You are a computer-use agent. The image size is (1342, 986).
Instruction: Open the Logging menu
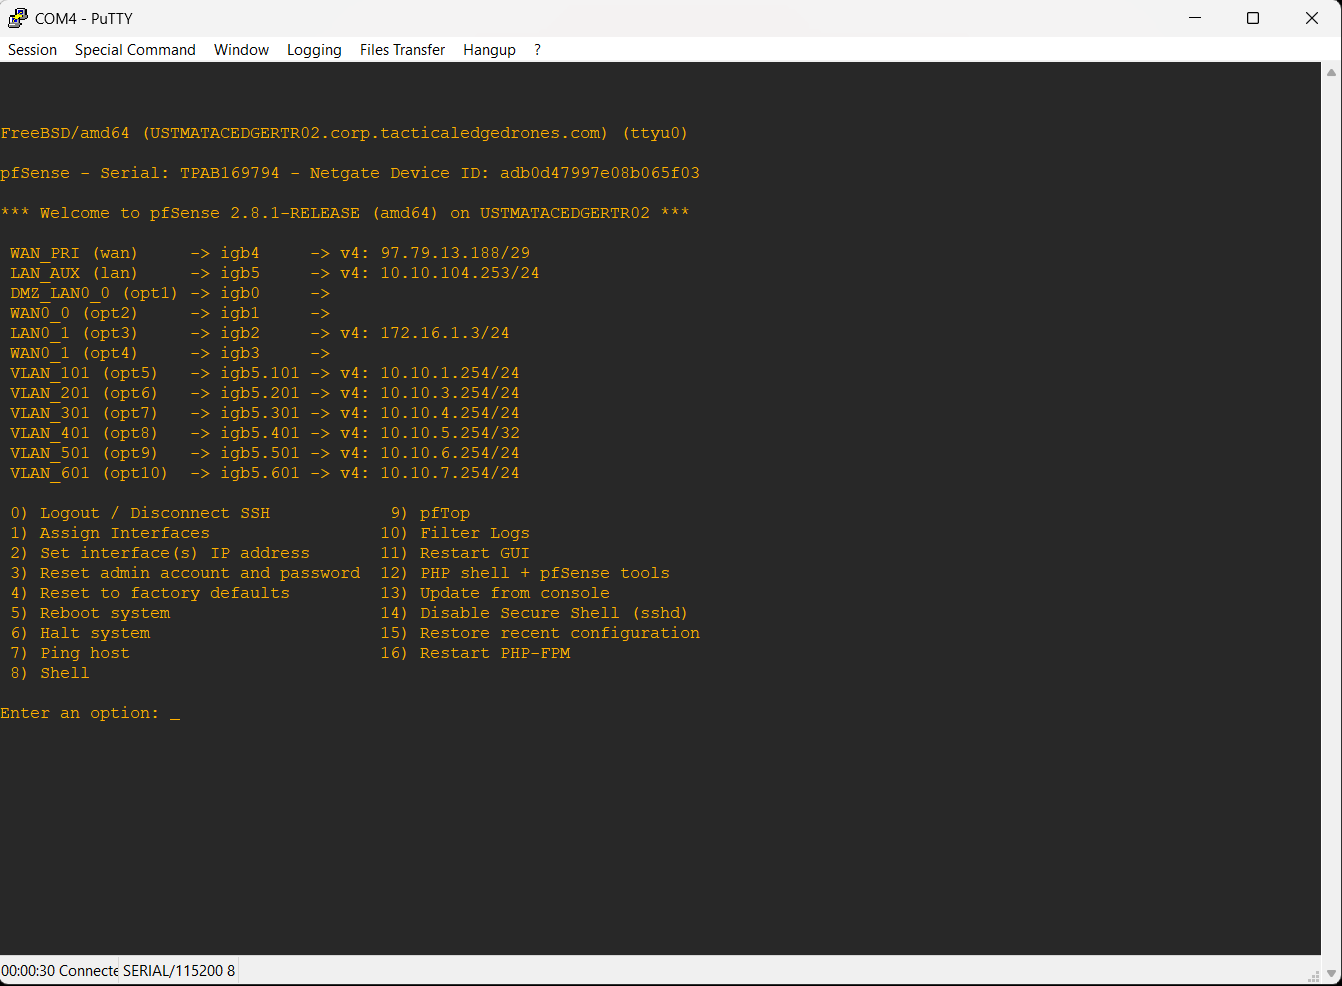tap(314, 50)
